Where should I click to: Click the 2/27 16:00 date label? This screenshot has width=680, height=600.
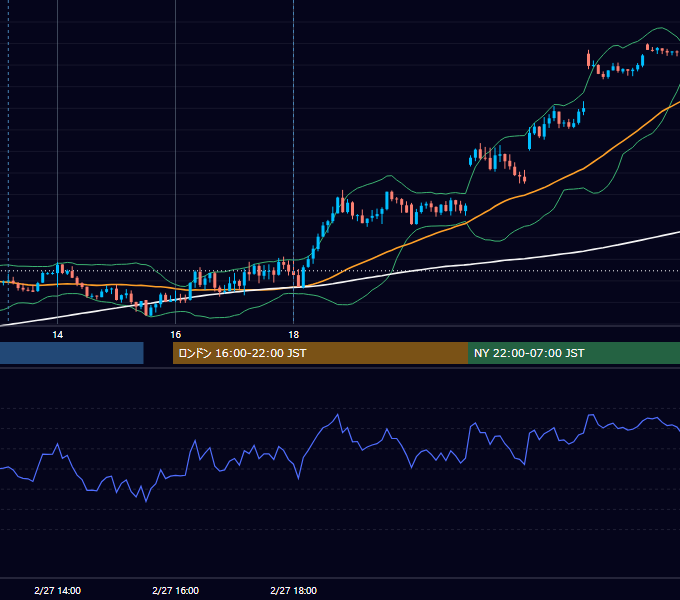pos(175,590)
